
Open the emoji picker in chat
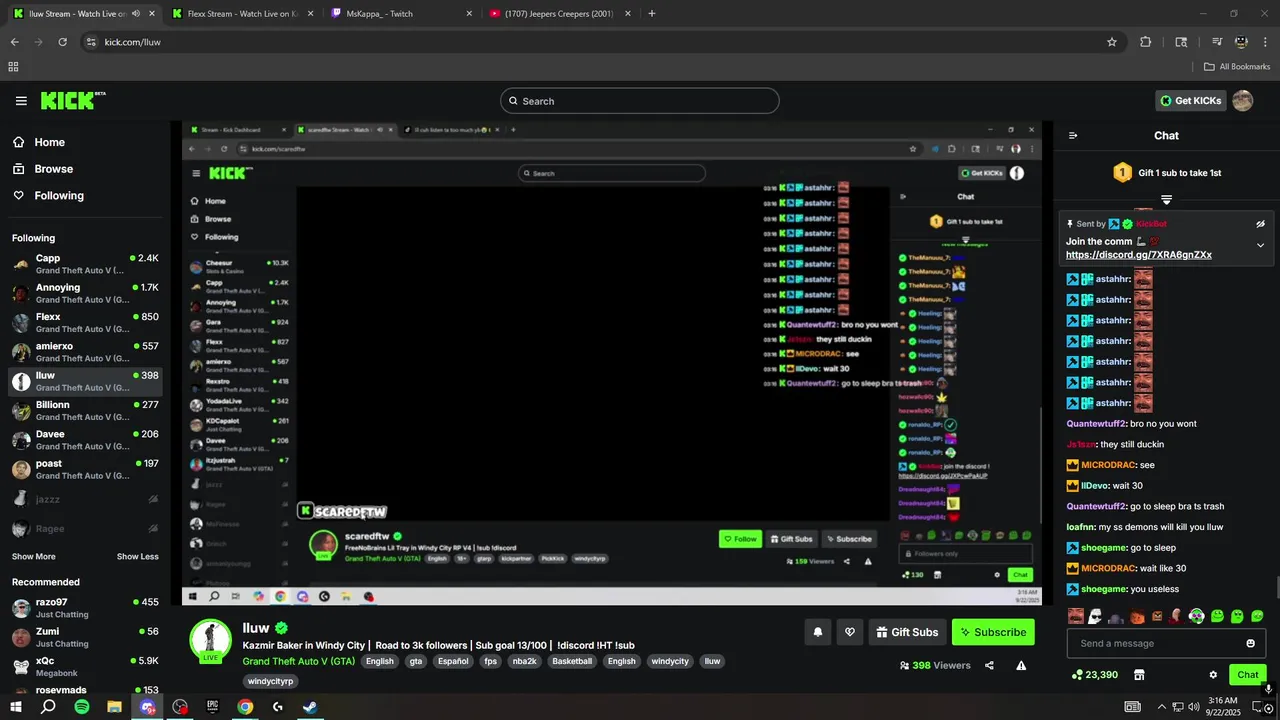[1250, 643]
